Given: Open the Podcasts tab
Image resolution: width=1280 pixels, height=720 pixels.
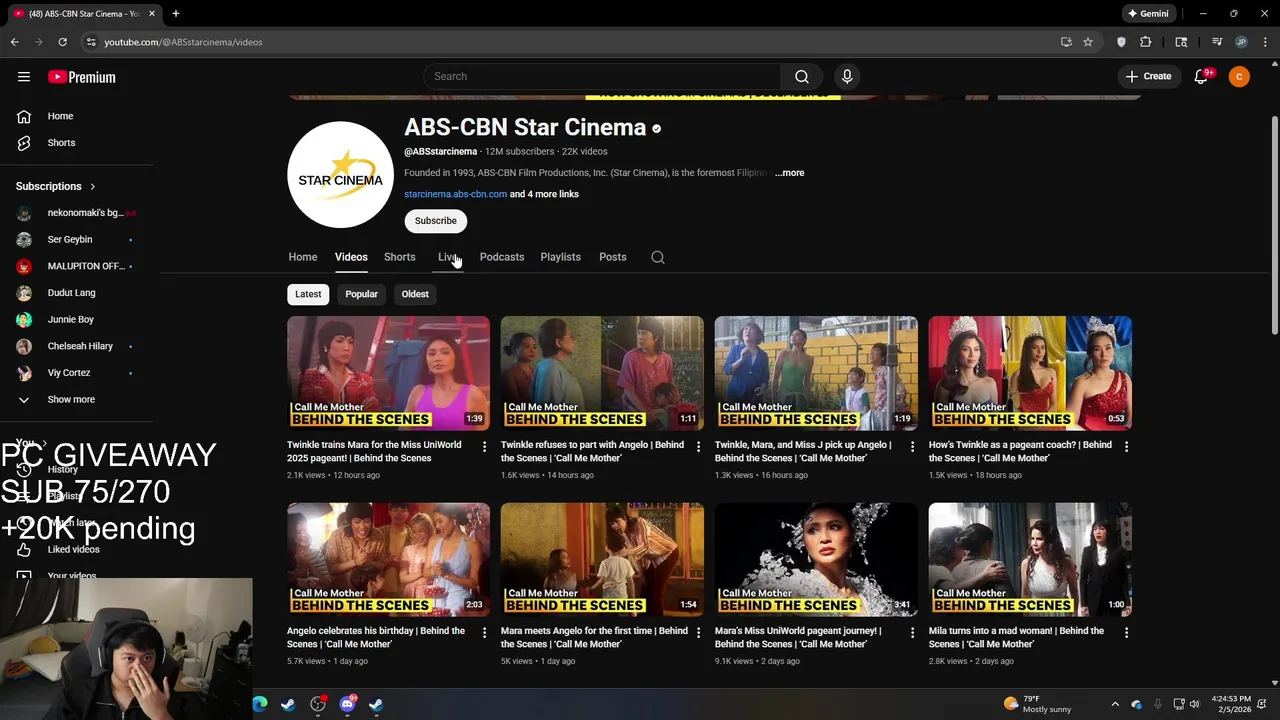Looking at the screenshot, I should tap(502, 257).
